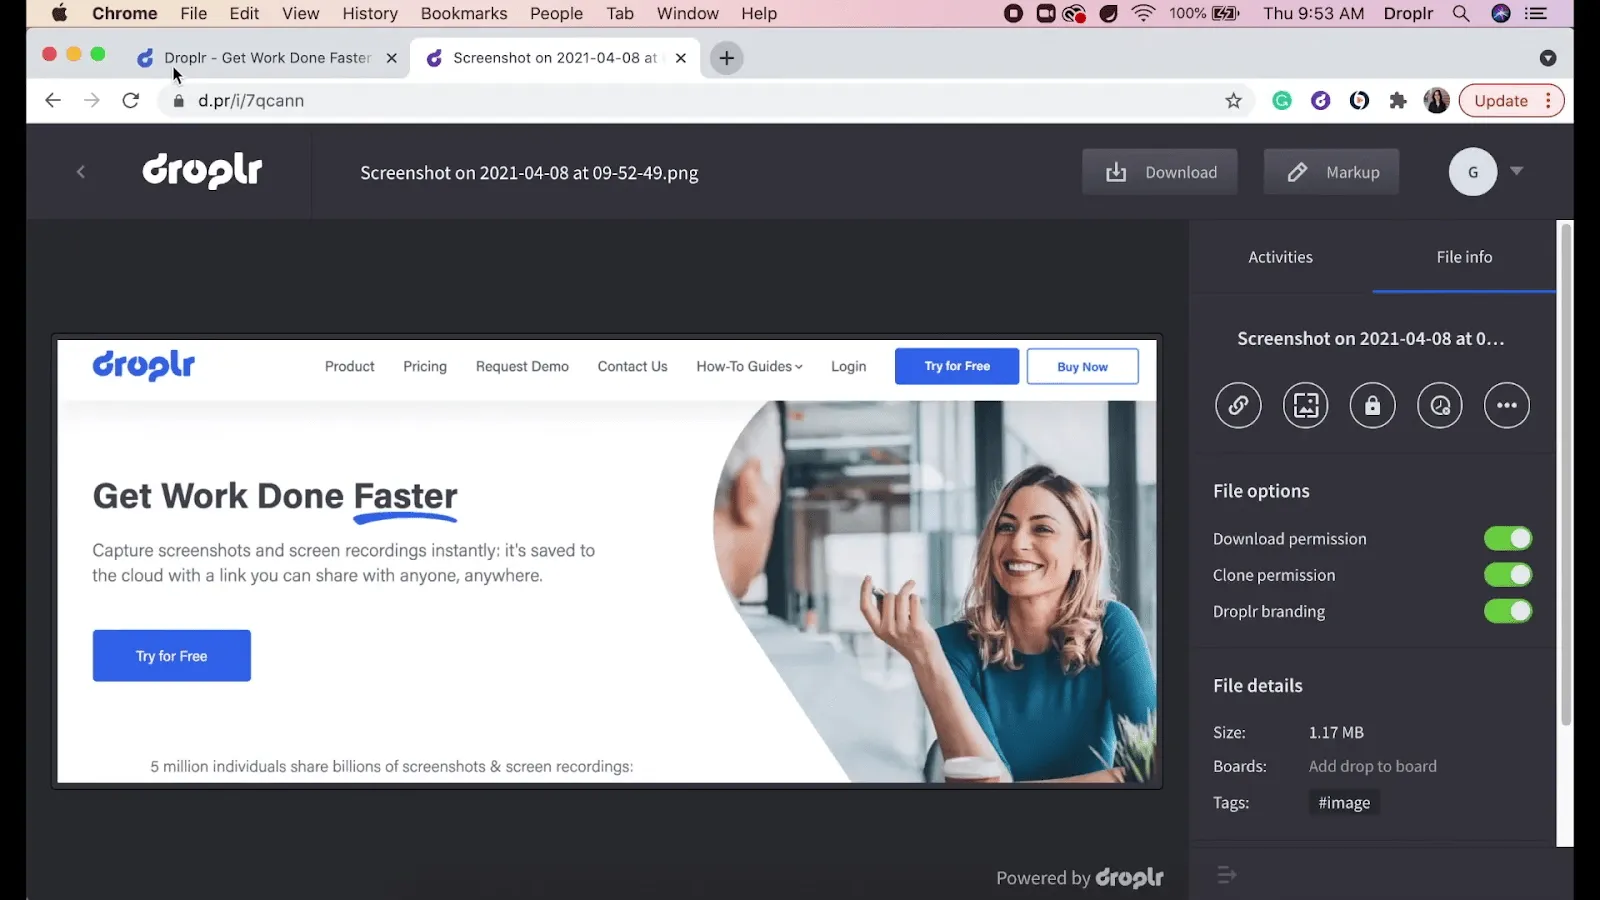Click the file name in the sidebar
This screenshot has width=1600, height=900.
[1370, 339]
